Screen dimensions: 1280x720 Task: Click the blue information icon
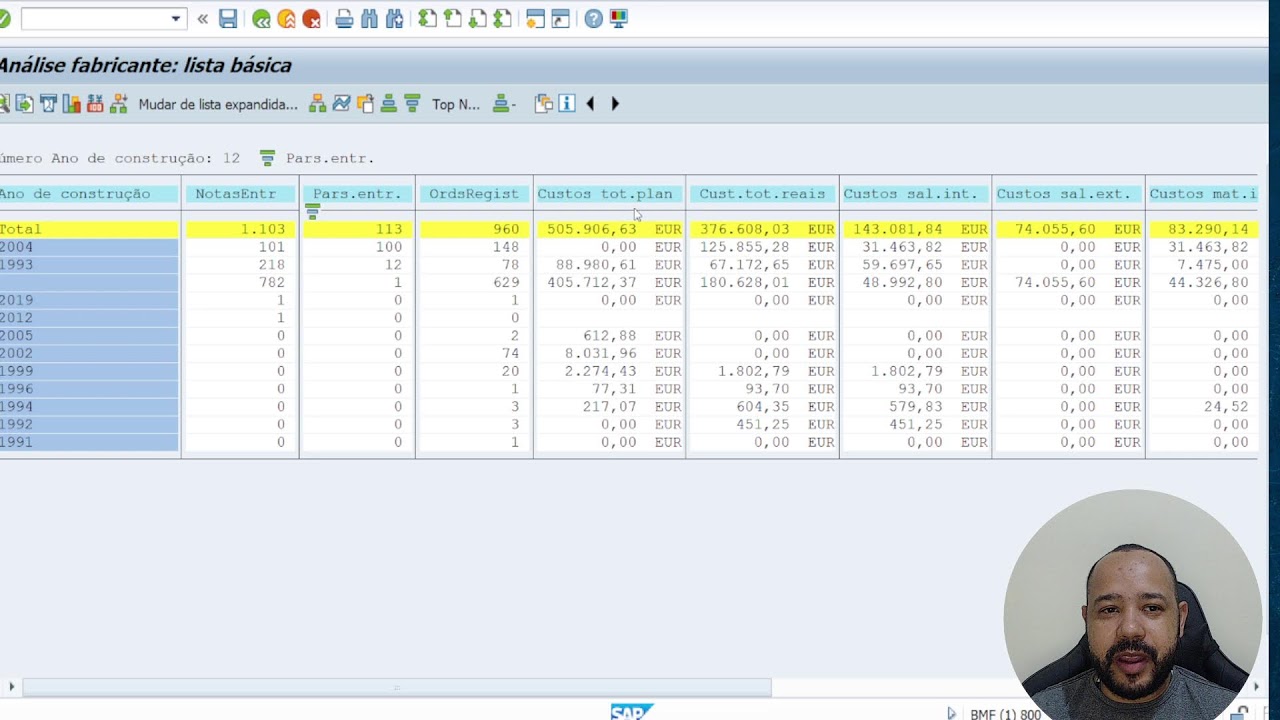coord(567,104)
